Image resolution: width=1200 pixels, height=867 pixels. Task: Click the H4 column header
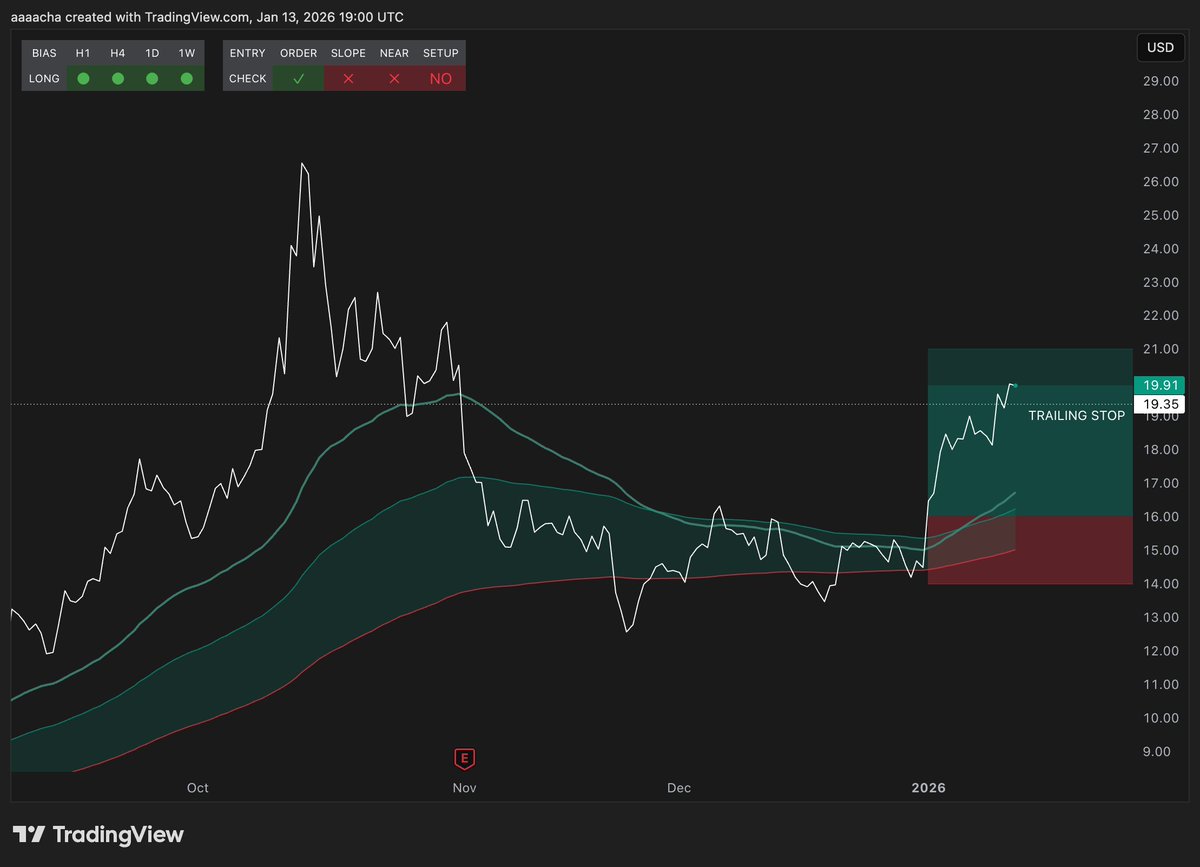pyautogui.click(x=118, y=53)
